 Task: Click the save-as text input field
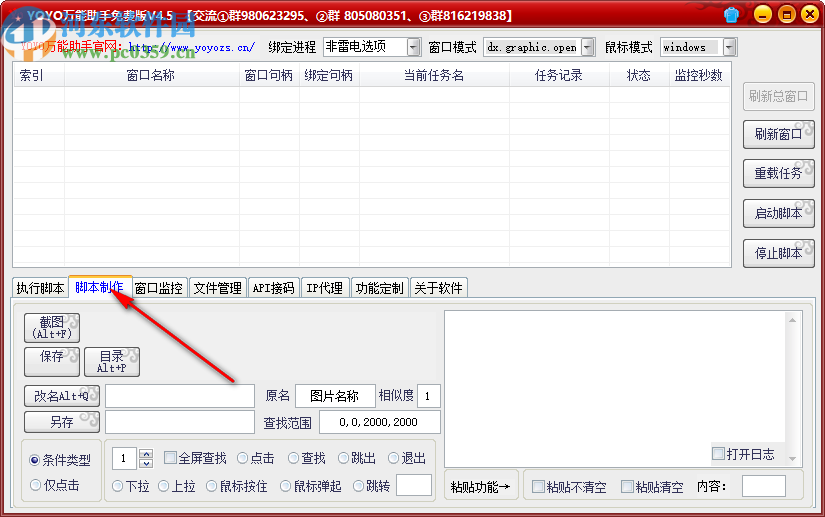click(180, 422)
